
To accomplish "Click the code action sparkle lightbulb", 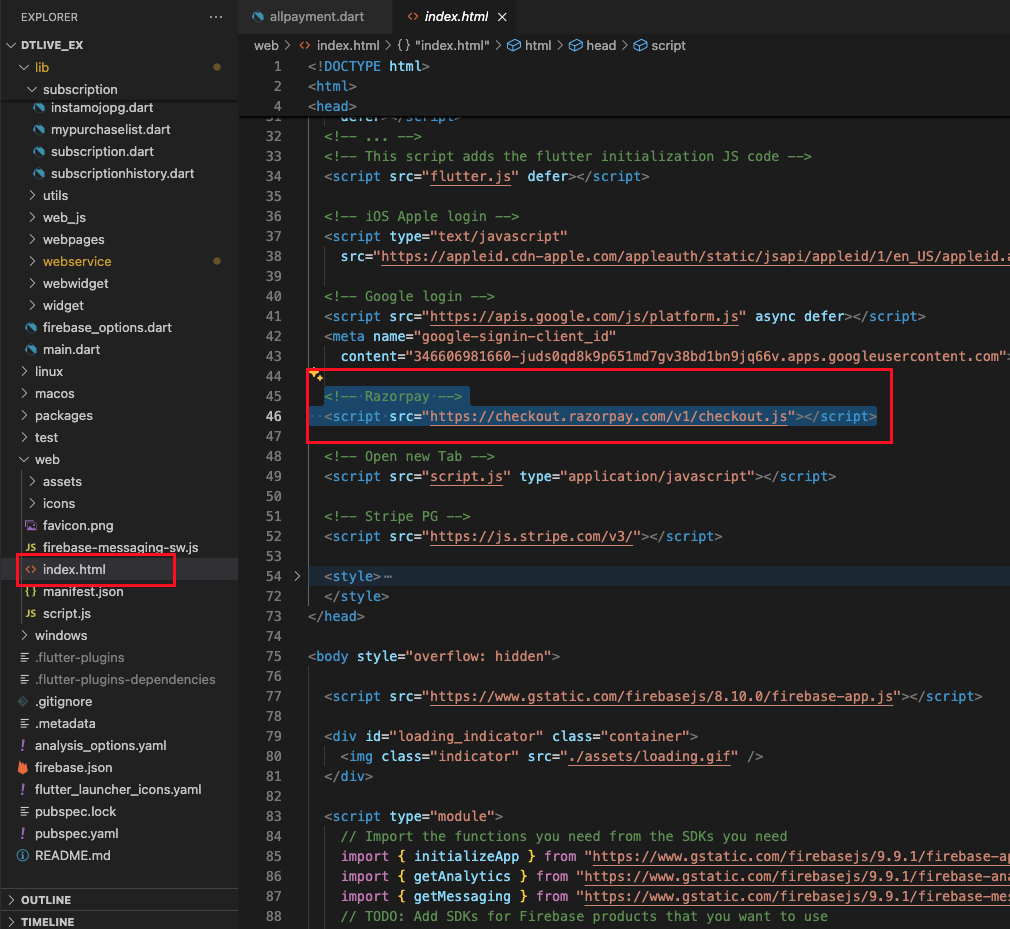I will tap(316, 375).
